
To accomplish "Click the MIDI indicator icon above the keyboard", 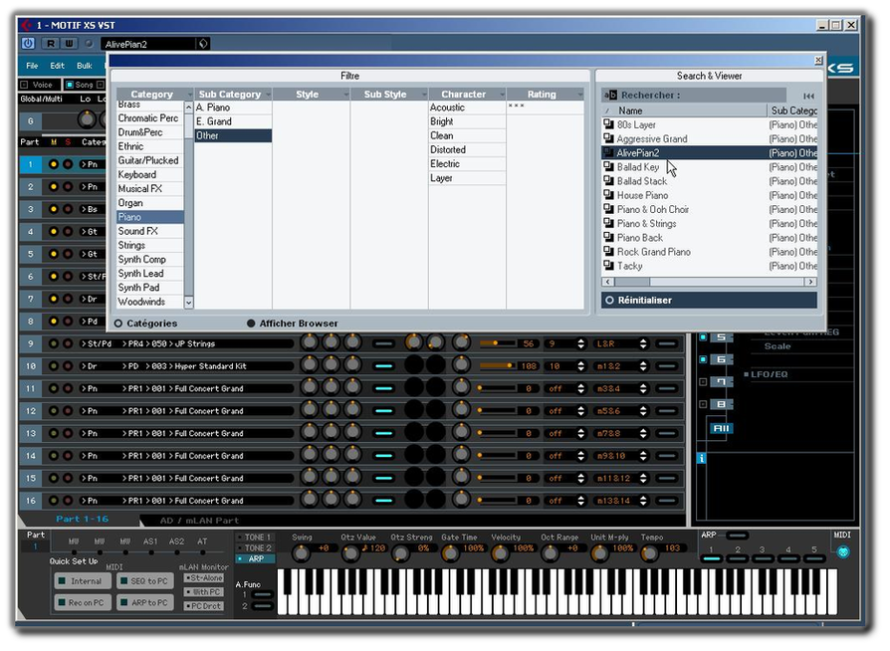I will (x=843, y=552).
